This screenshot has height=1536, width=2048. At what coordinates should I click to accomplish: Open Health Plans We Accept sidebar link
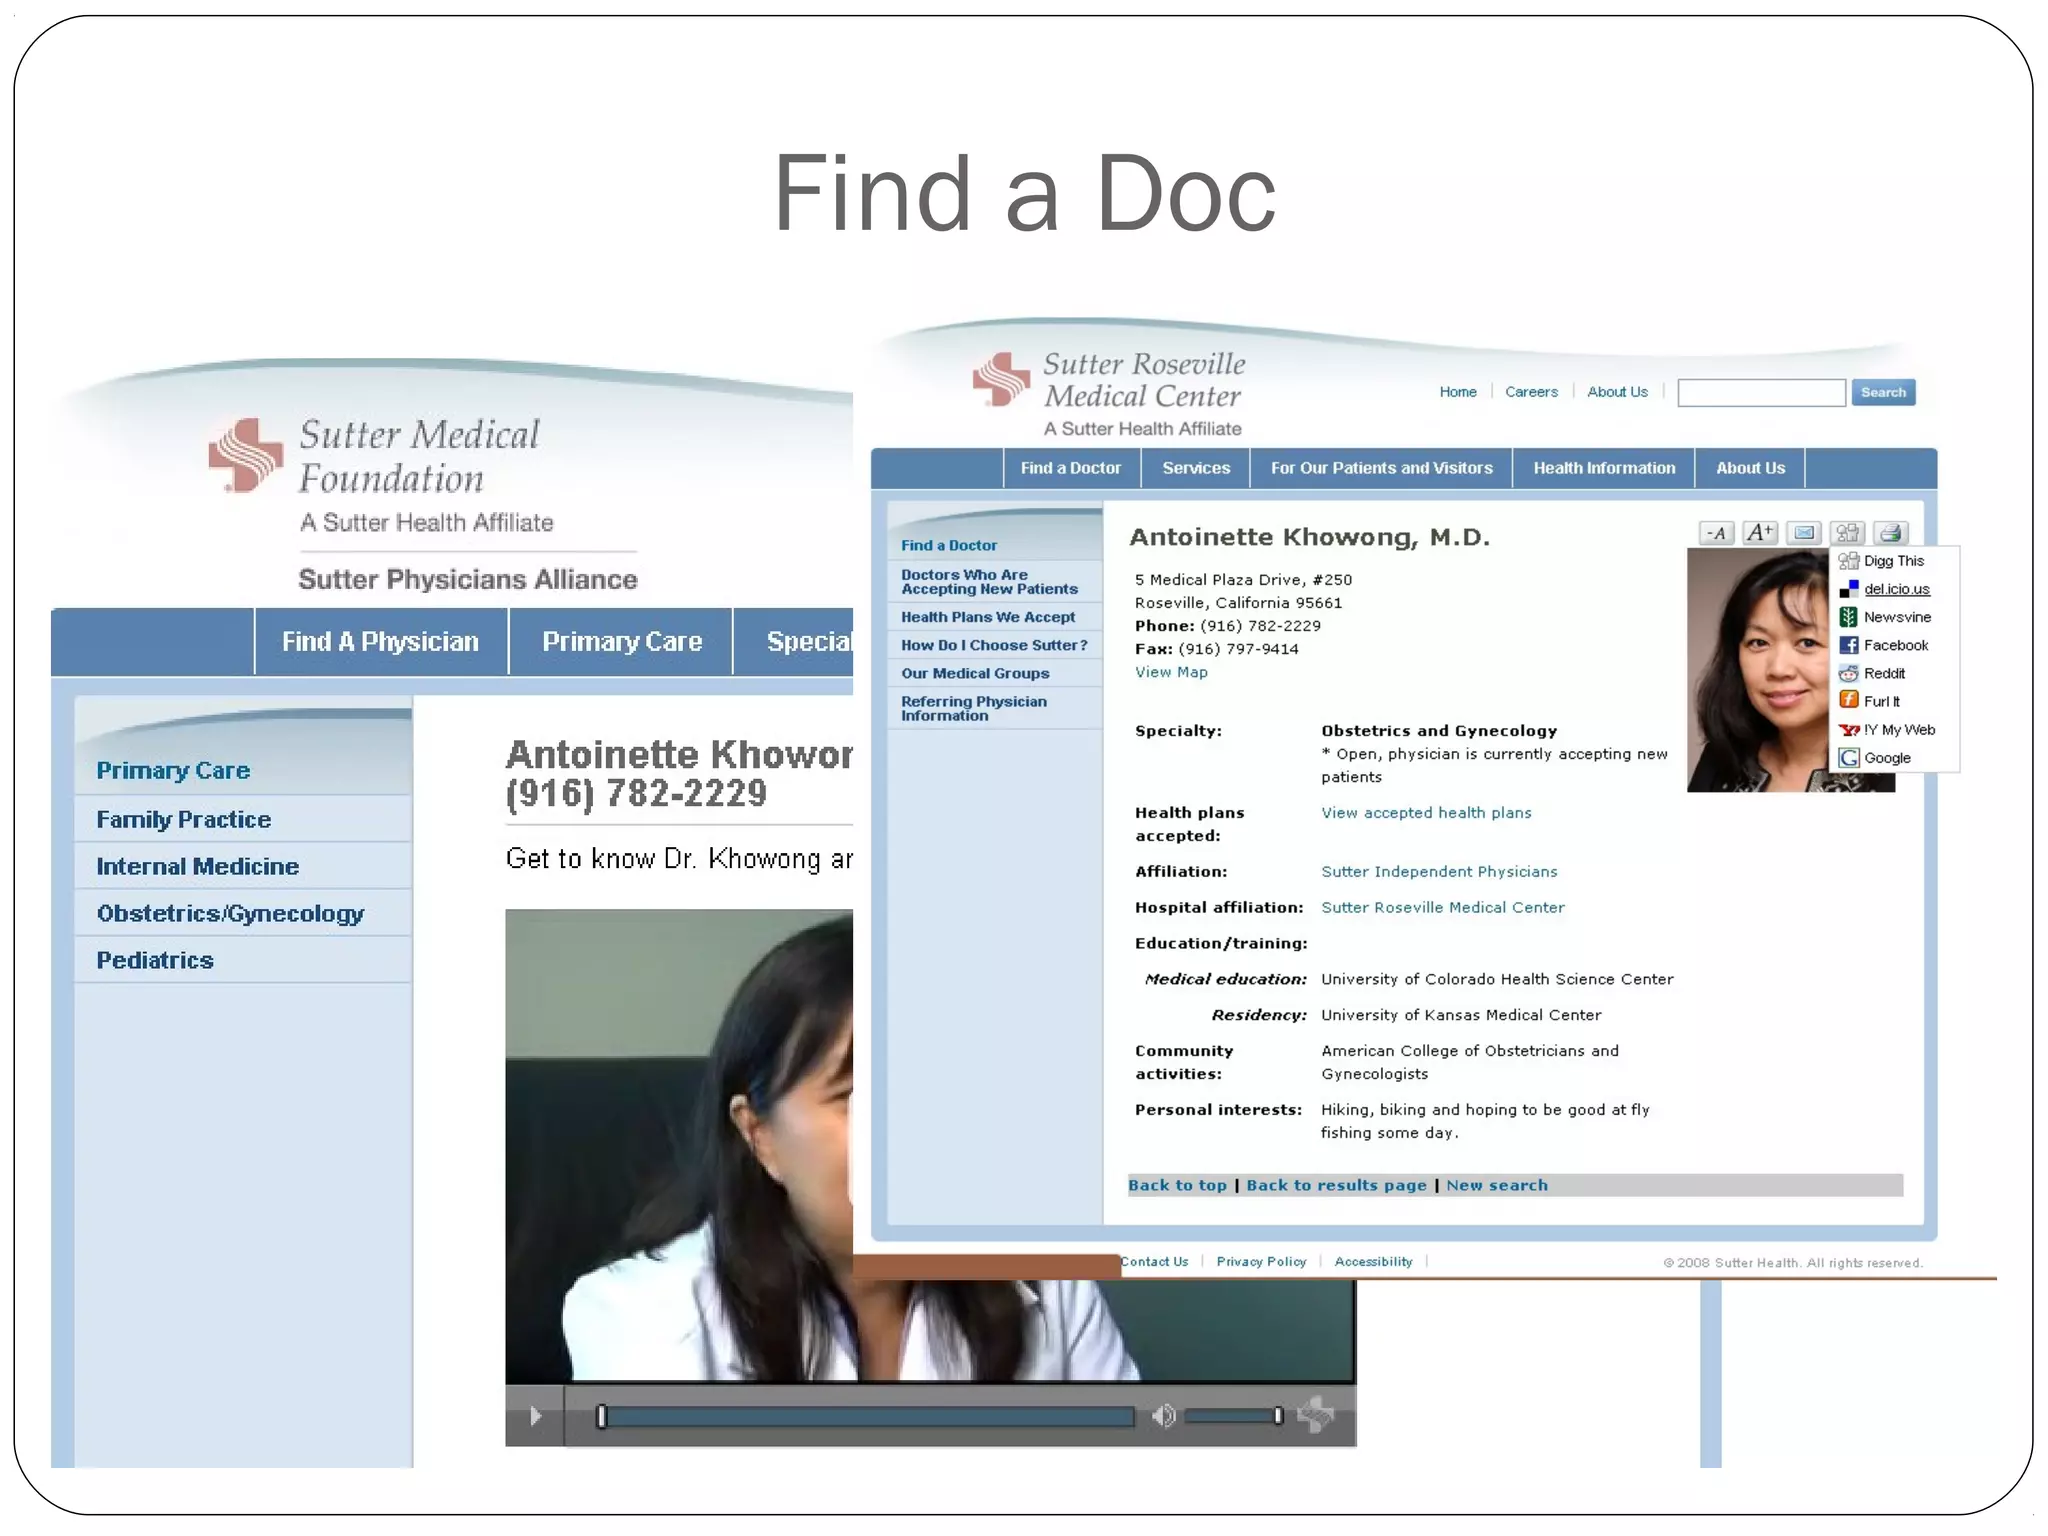[x=988, y=617]
